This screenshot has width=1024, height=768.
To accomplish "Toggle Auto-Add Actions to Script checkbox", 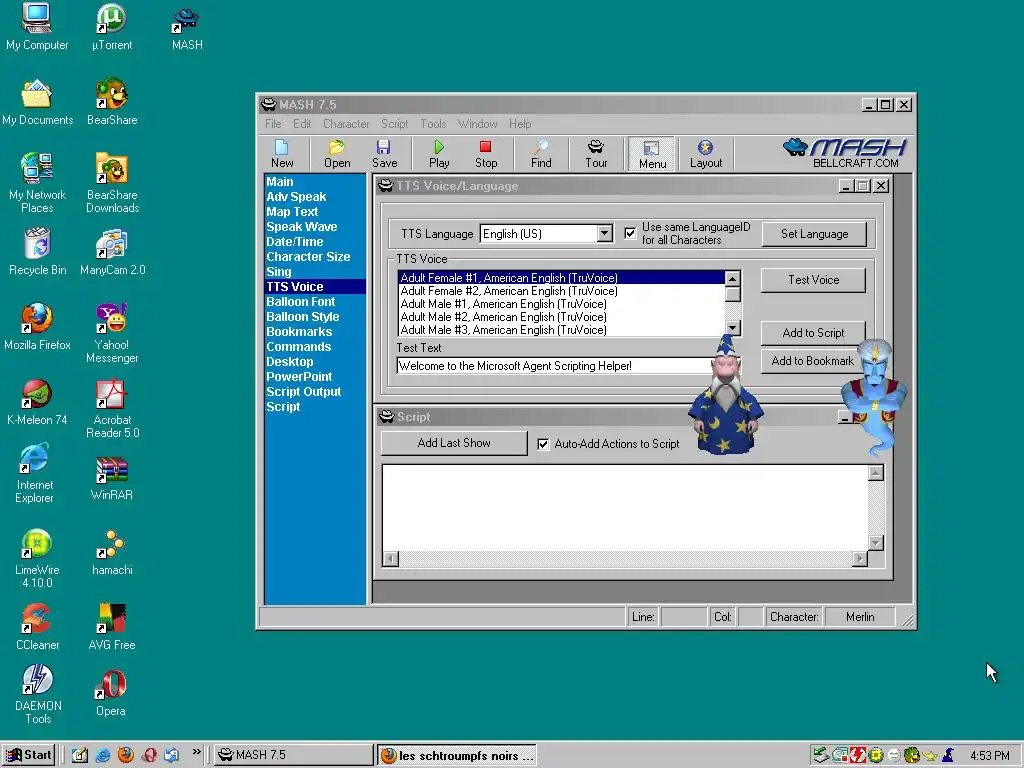I will click(x=543, y=444).
